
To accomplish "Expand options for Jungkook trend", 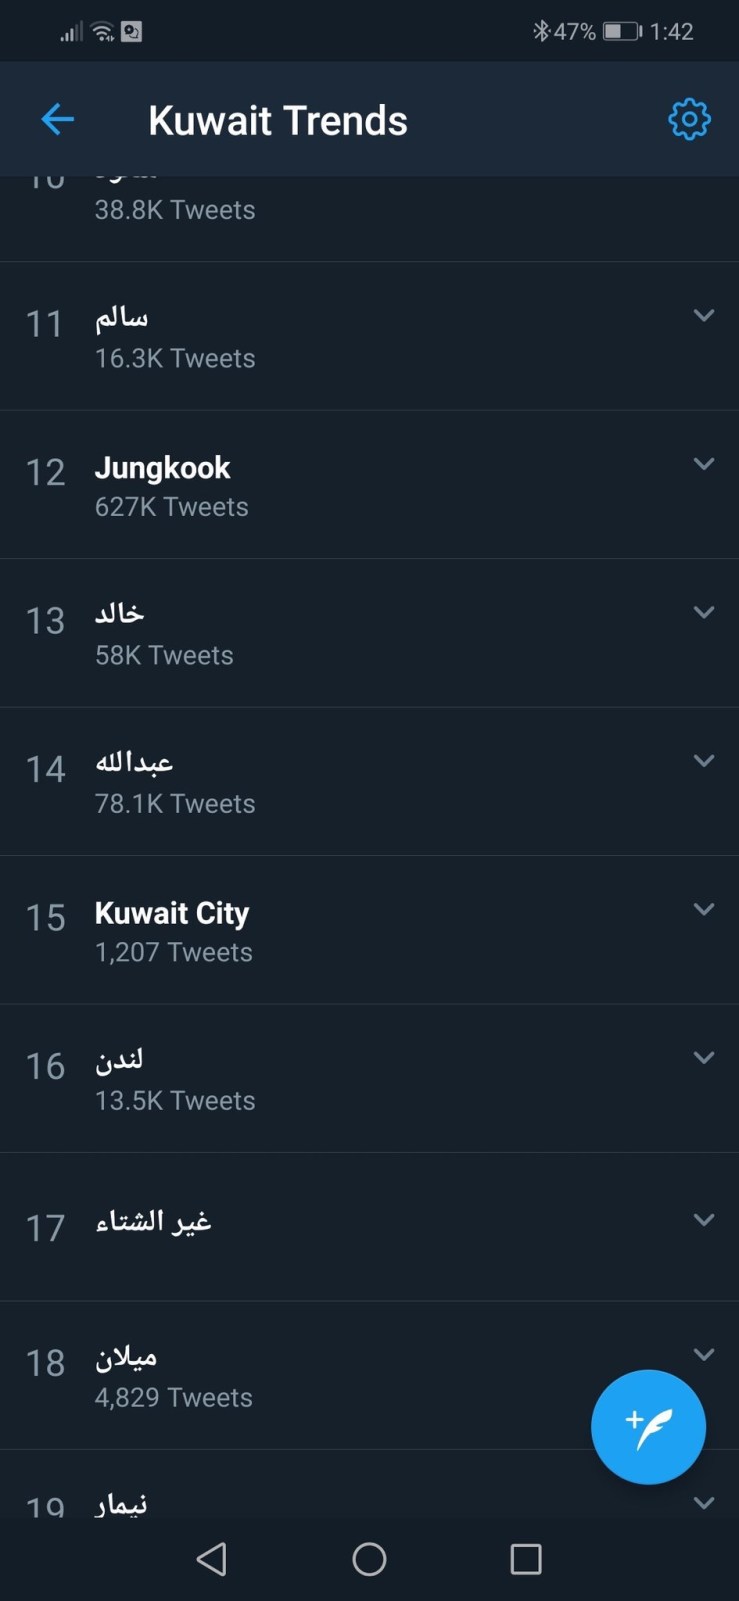I will (704, 464).
